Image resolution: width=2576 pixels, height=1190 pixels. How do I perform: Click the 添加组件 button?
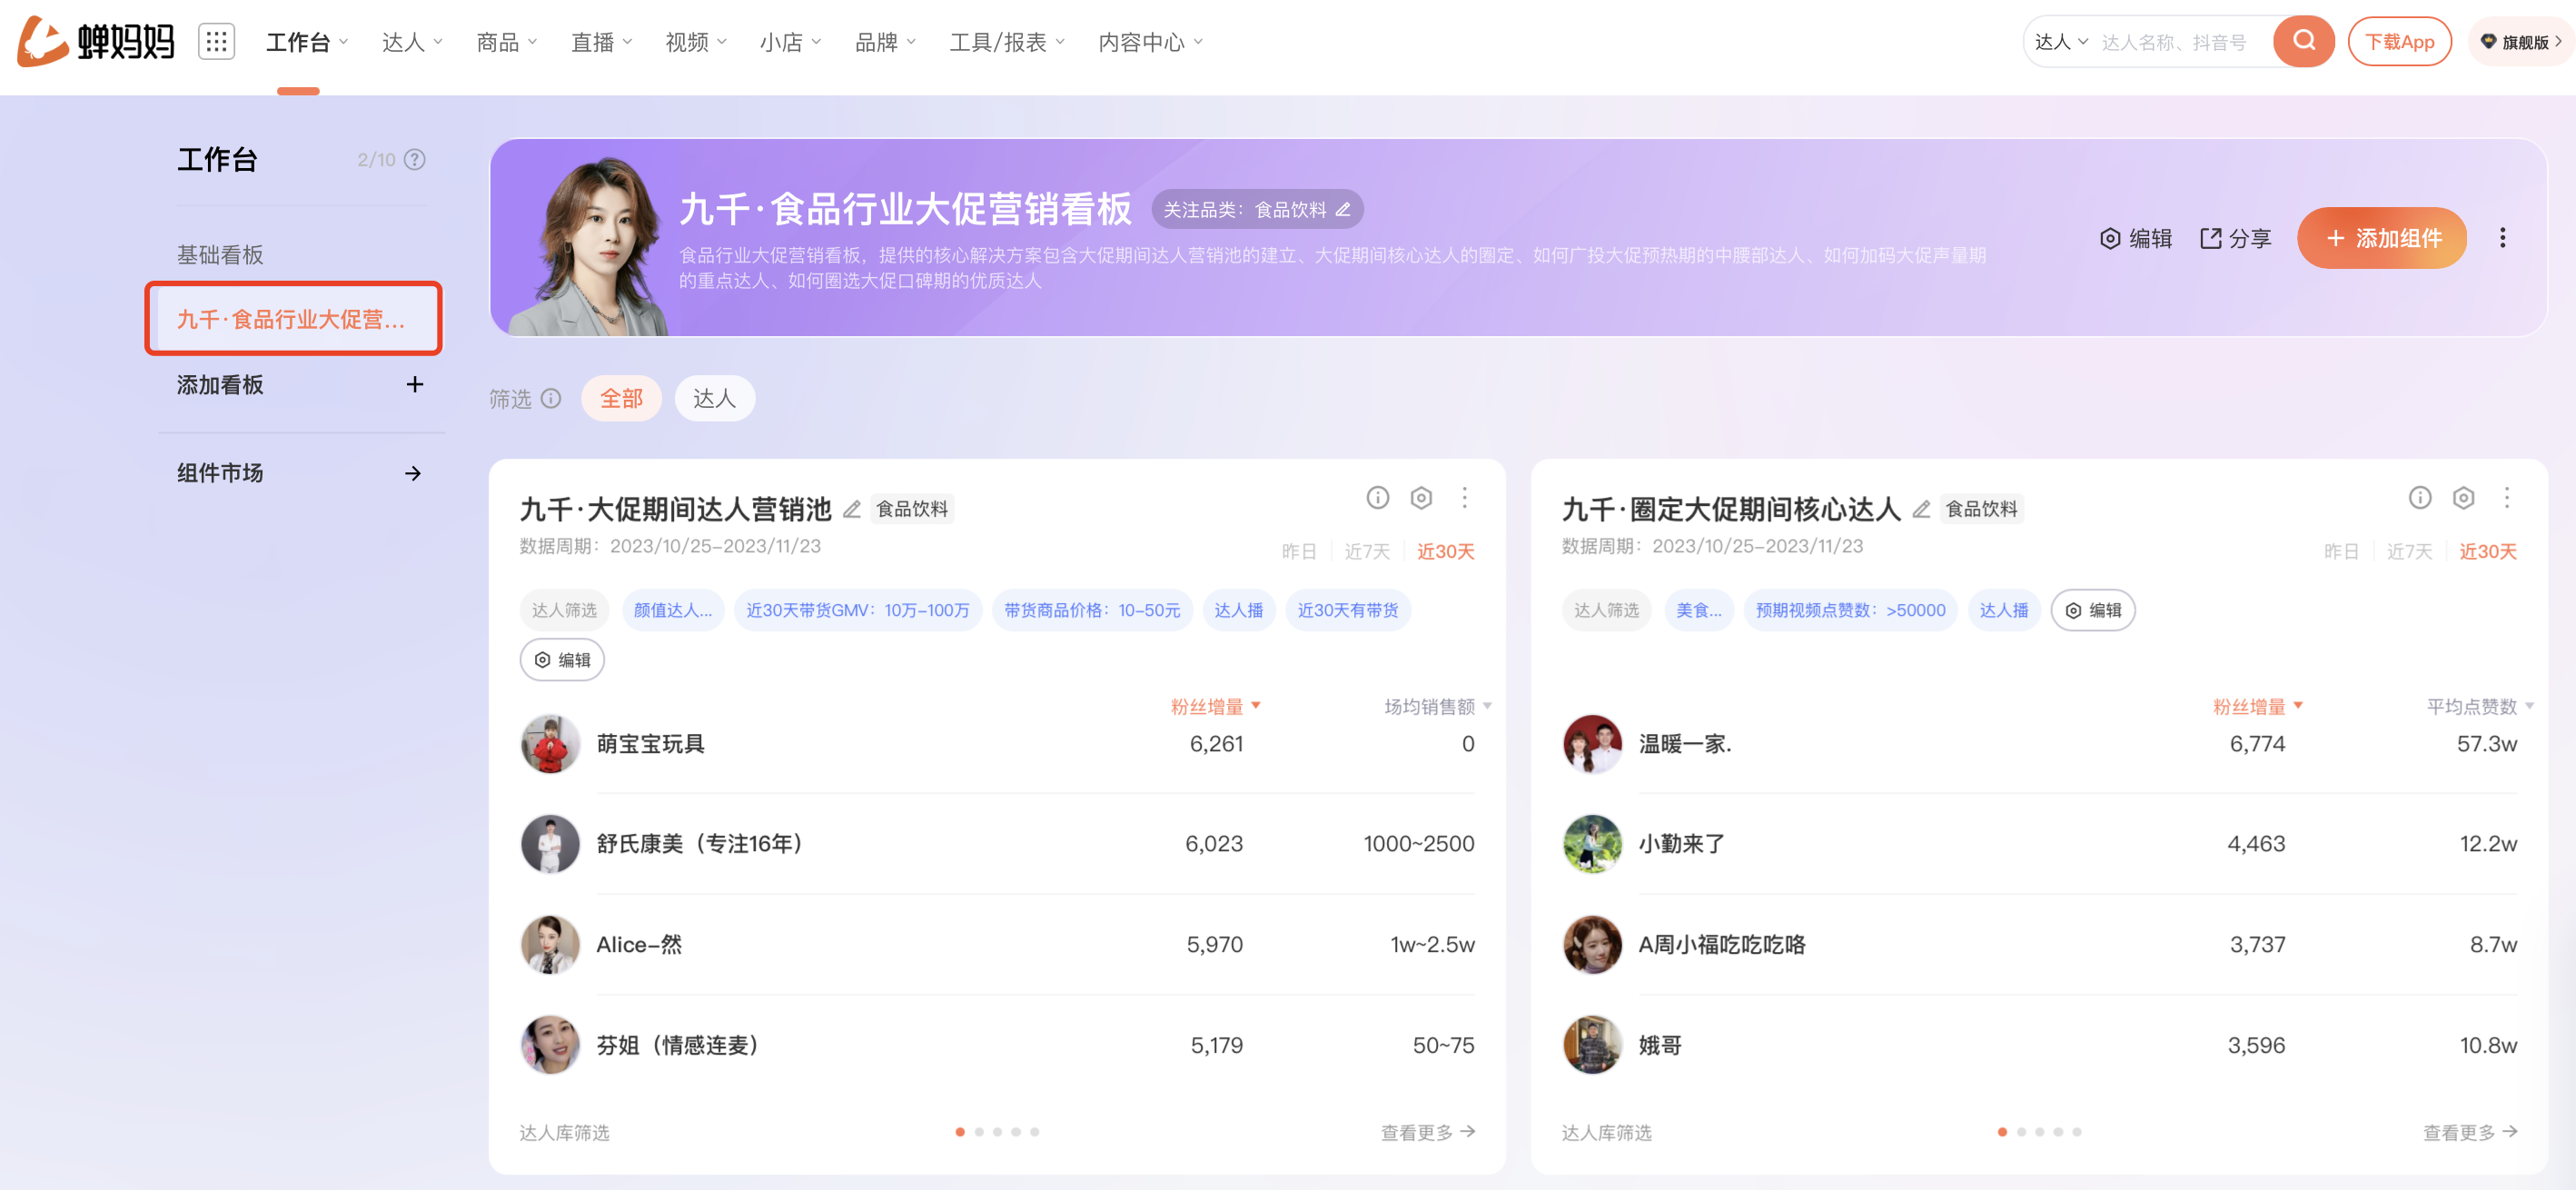click(x=2381, y=238)
